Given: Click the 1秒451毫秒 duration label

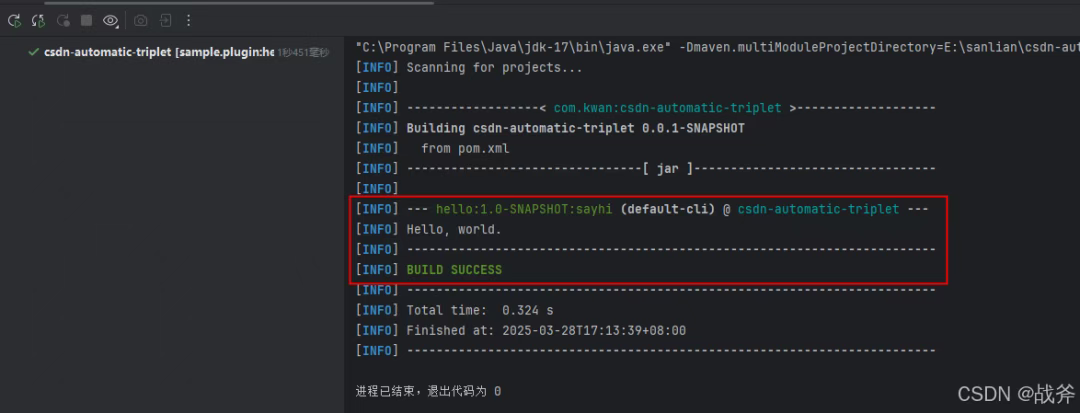Looking at the screenshot, I should point(303,52).
